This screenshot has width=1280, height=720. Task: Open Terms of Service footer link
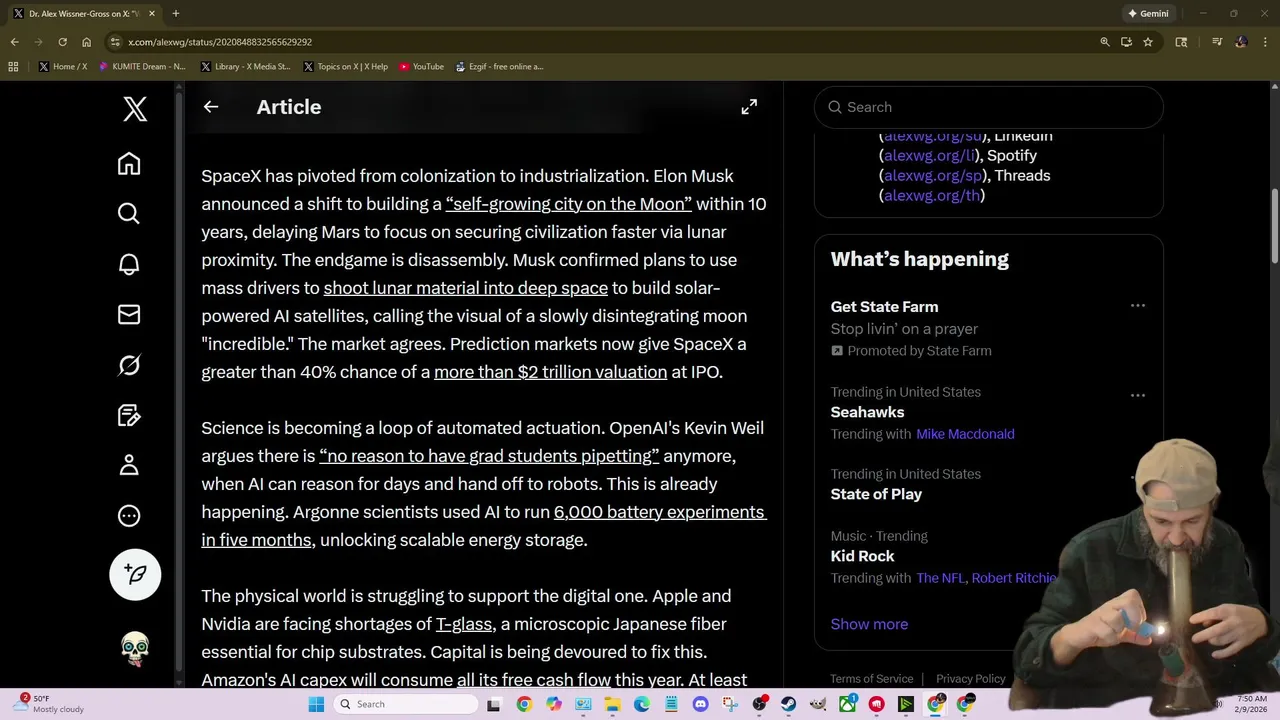(x=871, y=679)
